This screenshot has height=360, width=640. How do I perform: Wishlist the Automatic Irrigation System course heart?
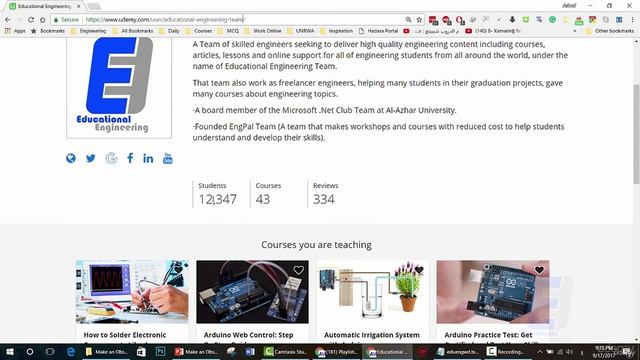(x=419, y=270)
